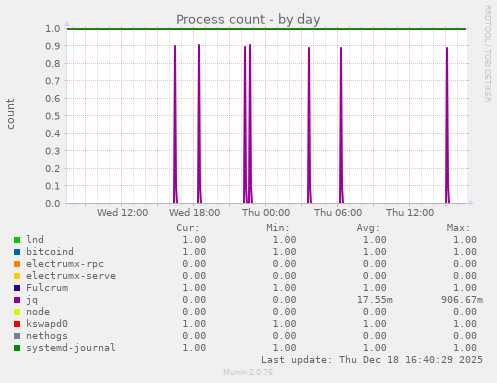Click the bitcoind Max value 1.00

coord(465,252)
